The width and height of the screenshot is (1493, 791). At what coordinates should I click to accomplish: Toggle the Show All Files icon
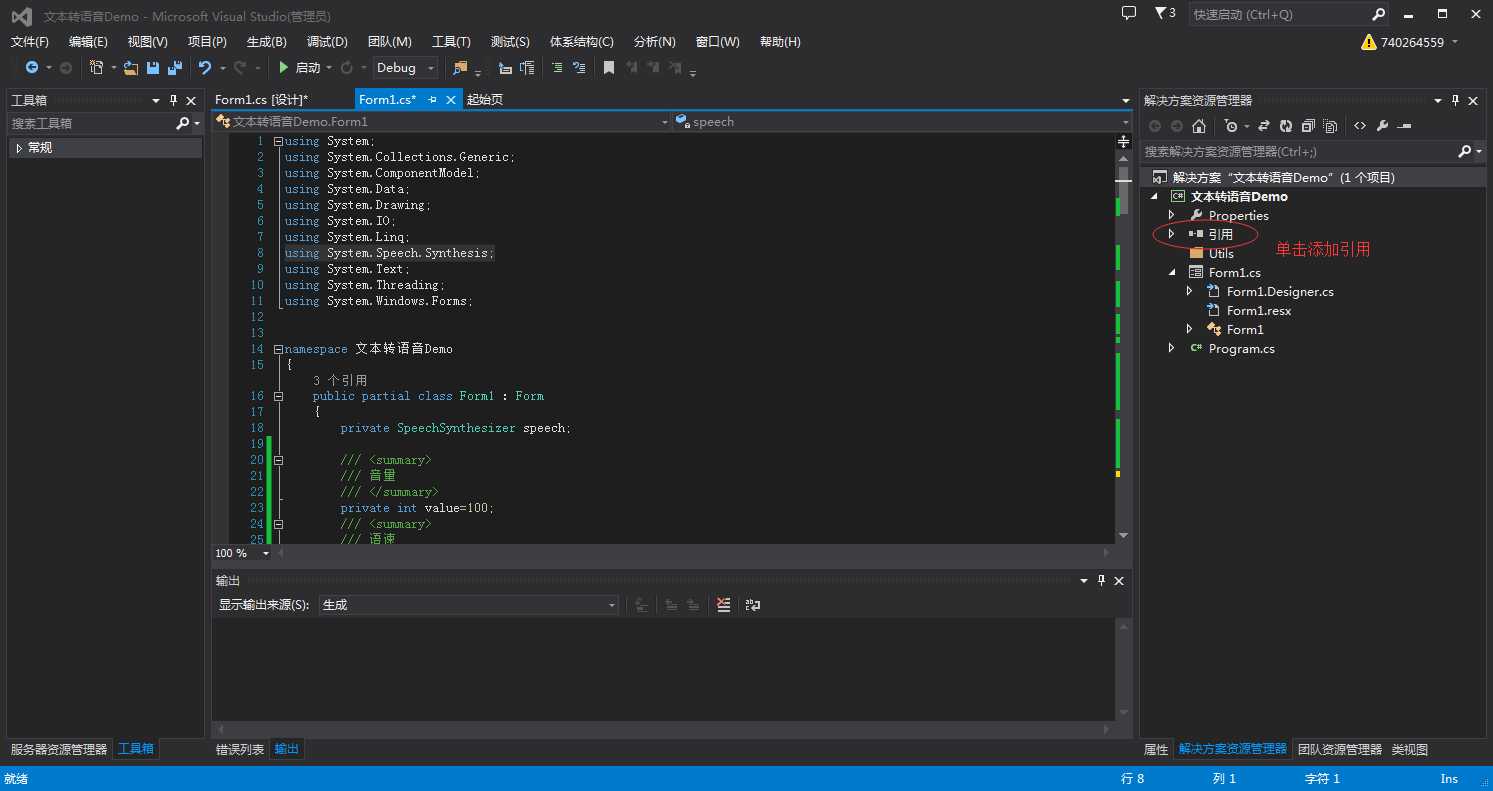point(1330,126)
